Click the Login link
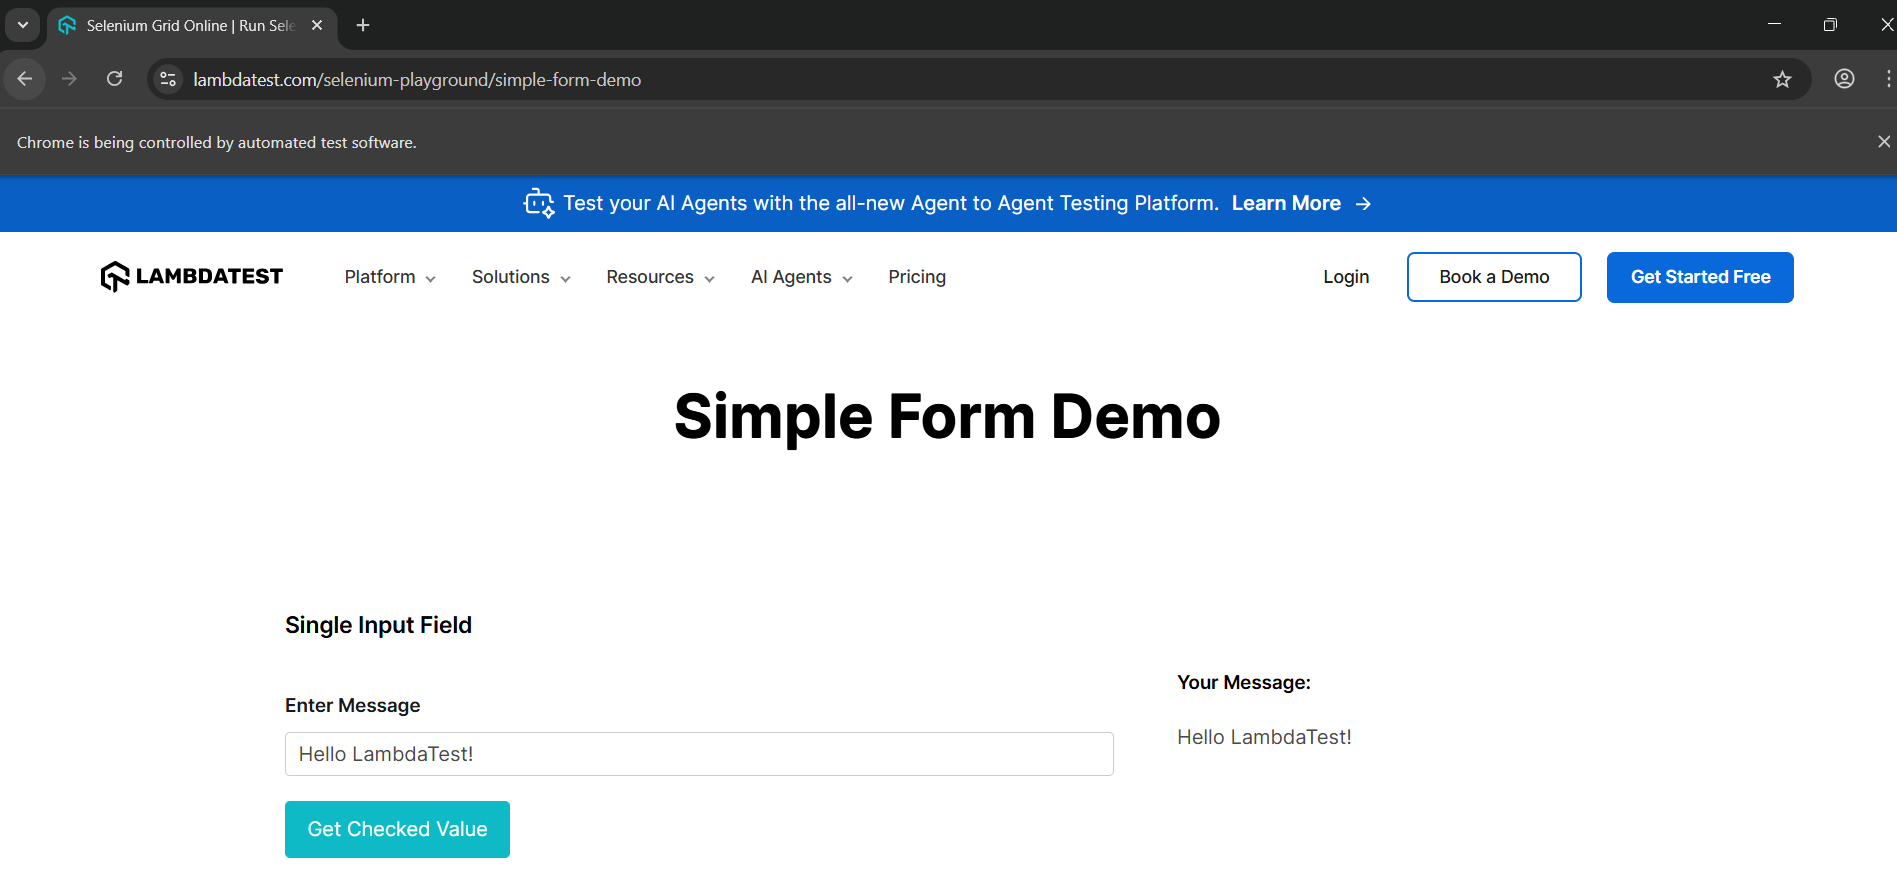This screenshot has width=1897, height=877. [1346, 277]
